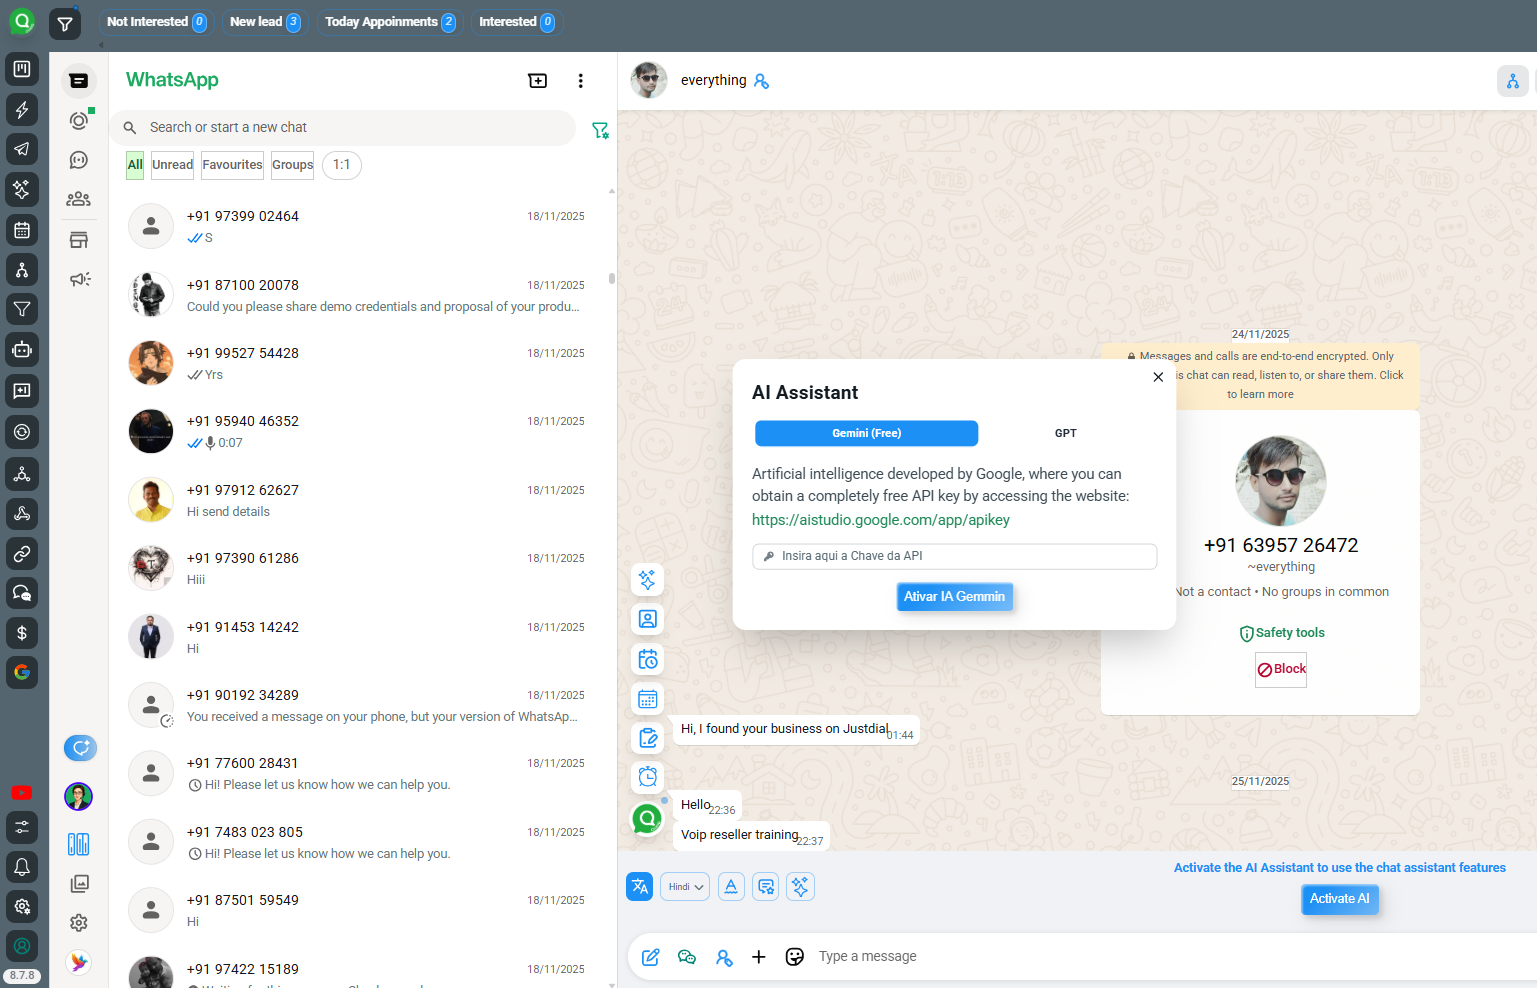The image size is (1537, 988).
Task: Select the Groups tab
Action: point(292,165)
